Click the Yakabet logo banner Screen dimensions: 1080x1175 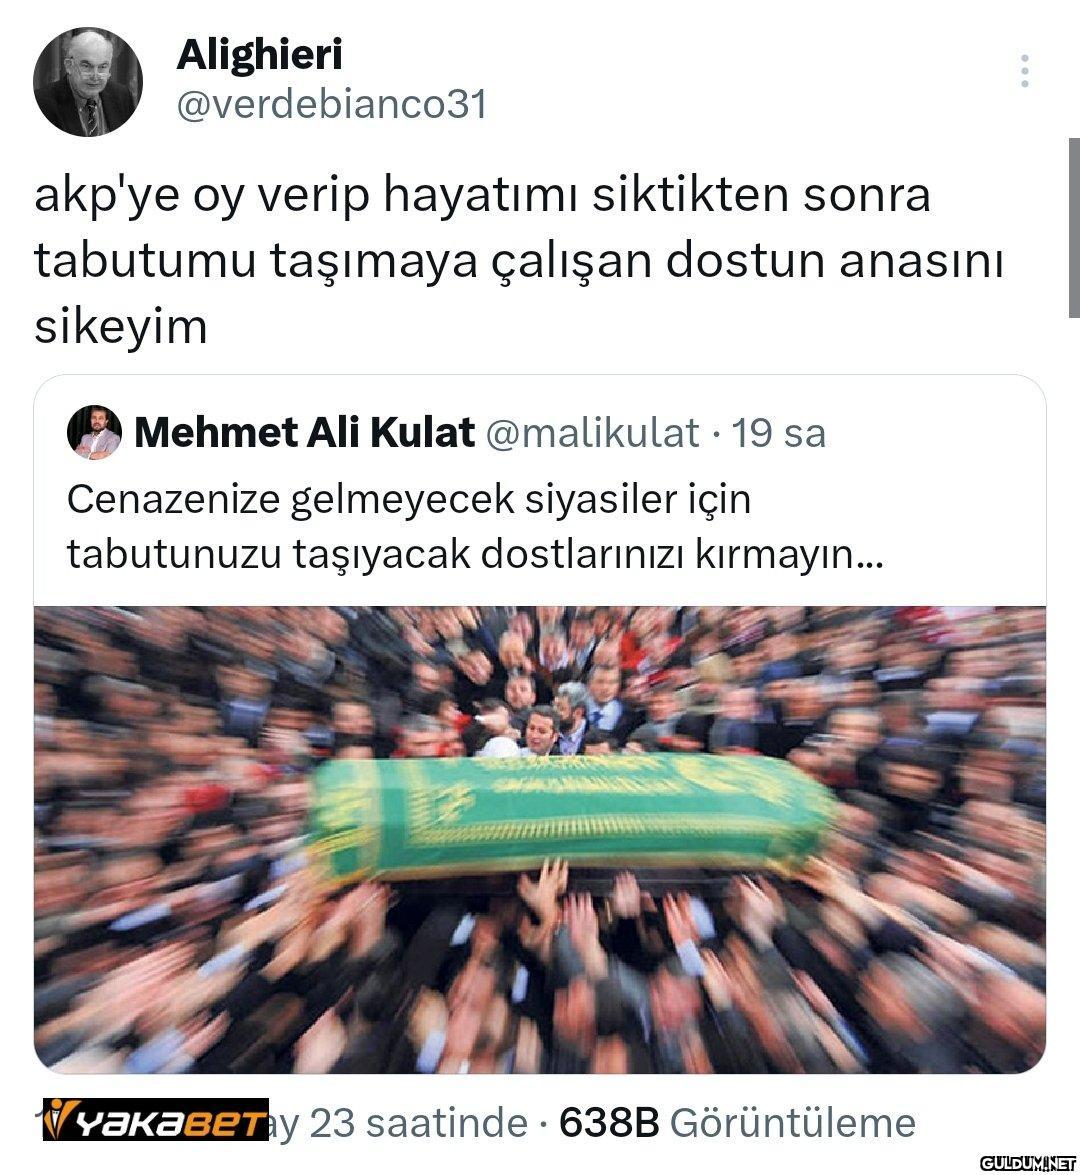pyautogui.click(x=155, y=1120)
